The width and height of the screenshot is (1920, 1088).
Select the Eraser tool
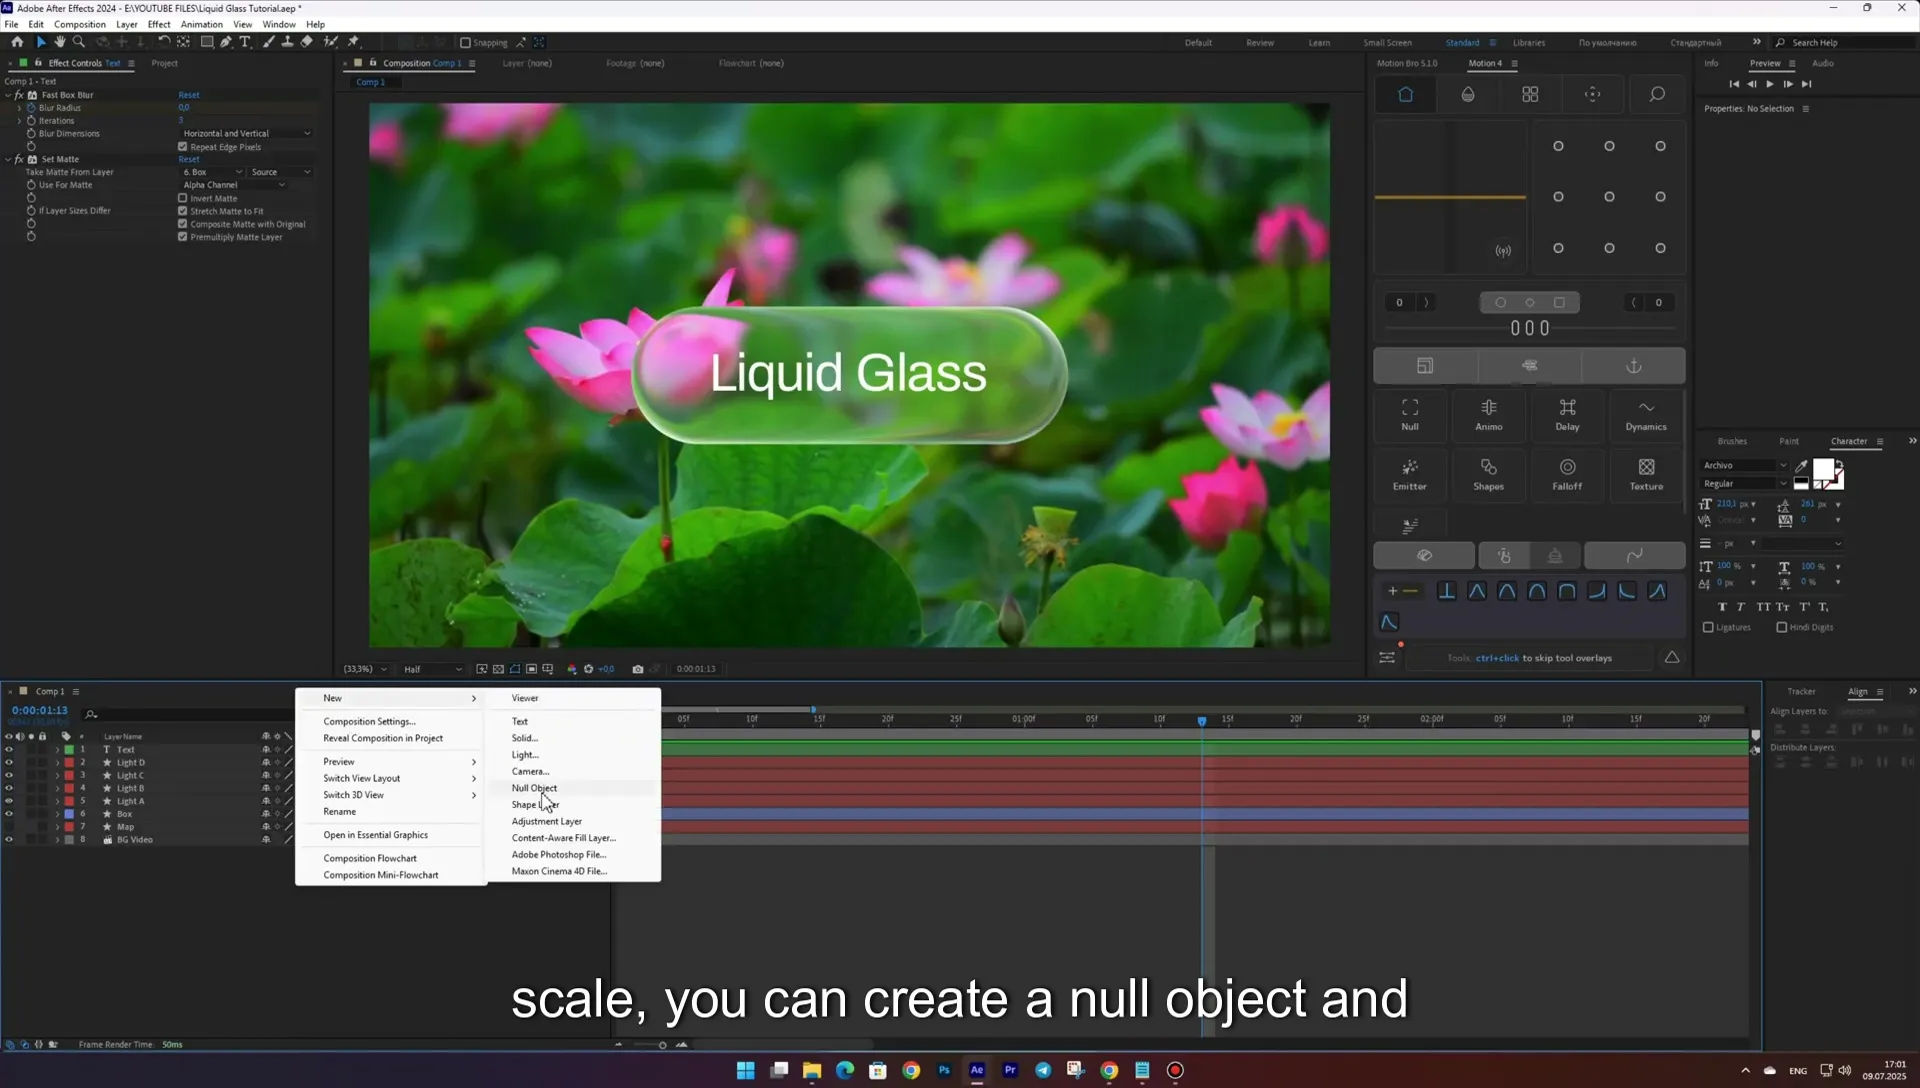point(307,42)
